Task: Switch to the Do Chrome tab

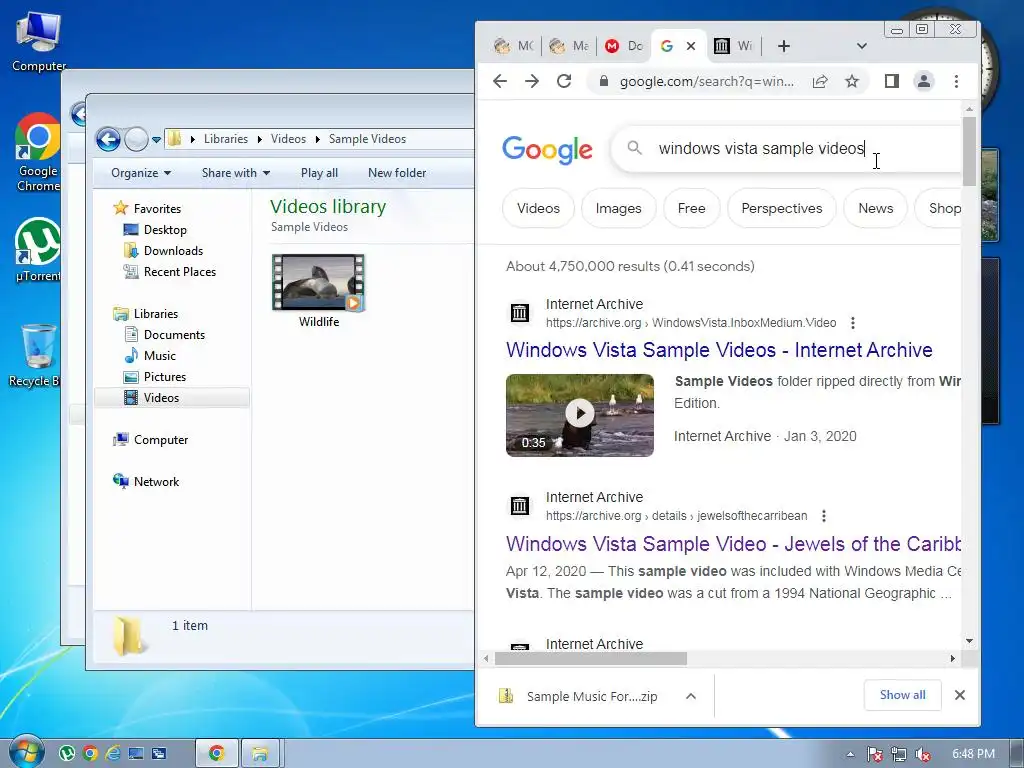Action: [x=624, y=46]
